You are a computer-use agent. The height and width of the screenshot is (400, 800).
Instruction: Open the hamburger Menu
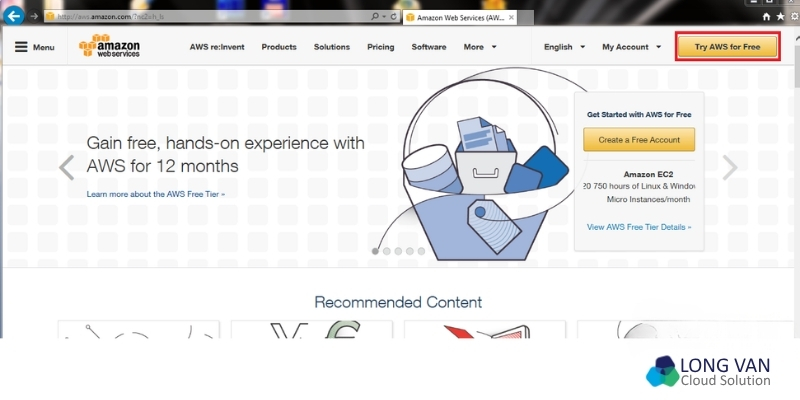click(x=34, y=47)
